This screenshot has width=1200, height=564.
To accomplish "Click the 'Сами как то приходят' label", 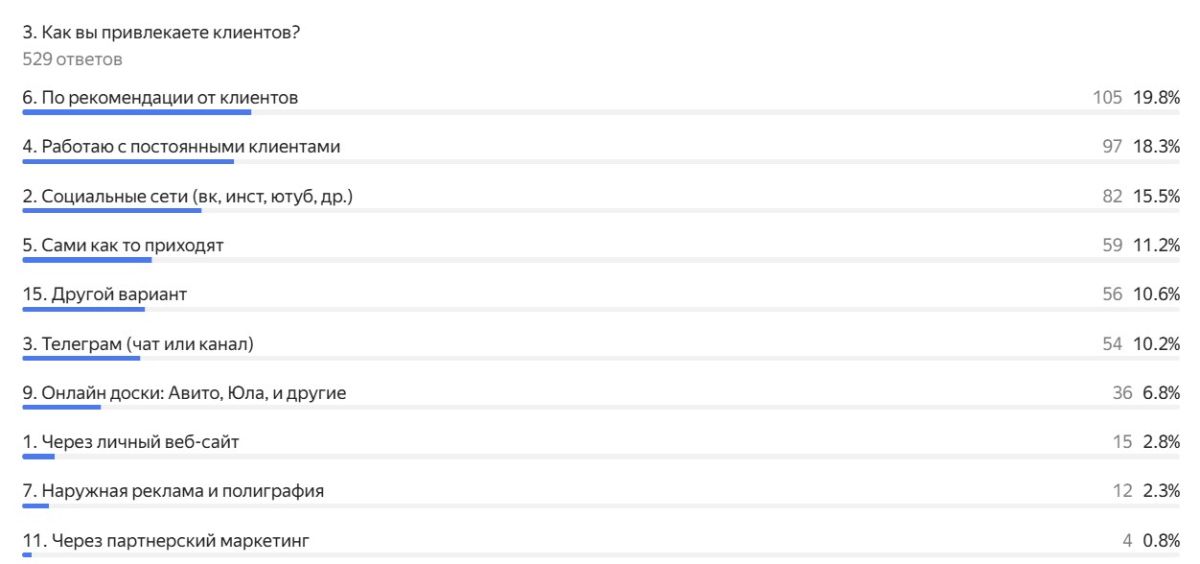I will (122, 245).
